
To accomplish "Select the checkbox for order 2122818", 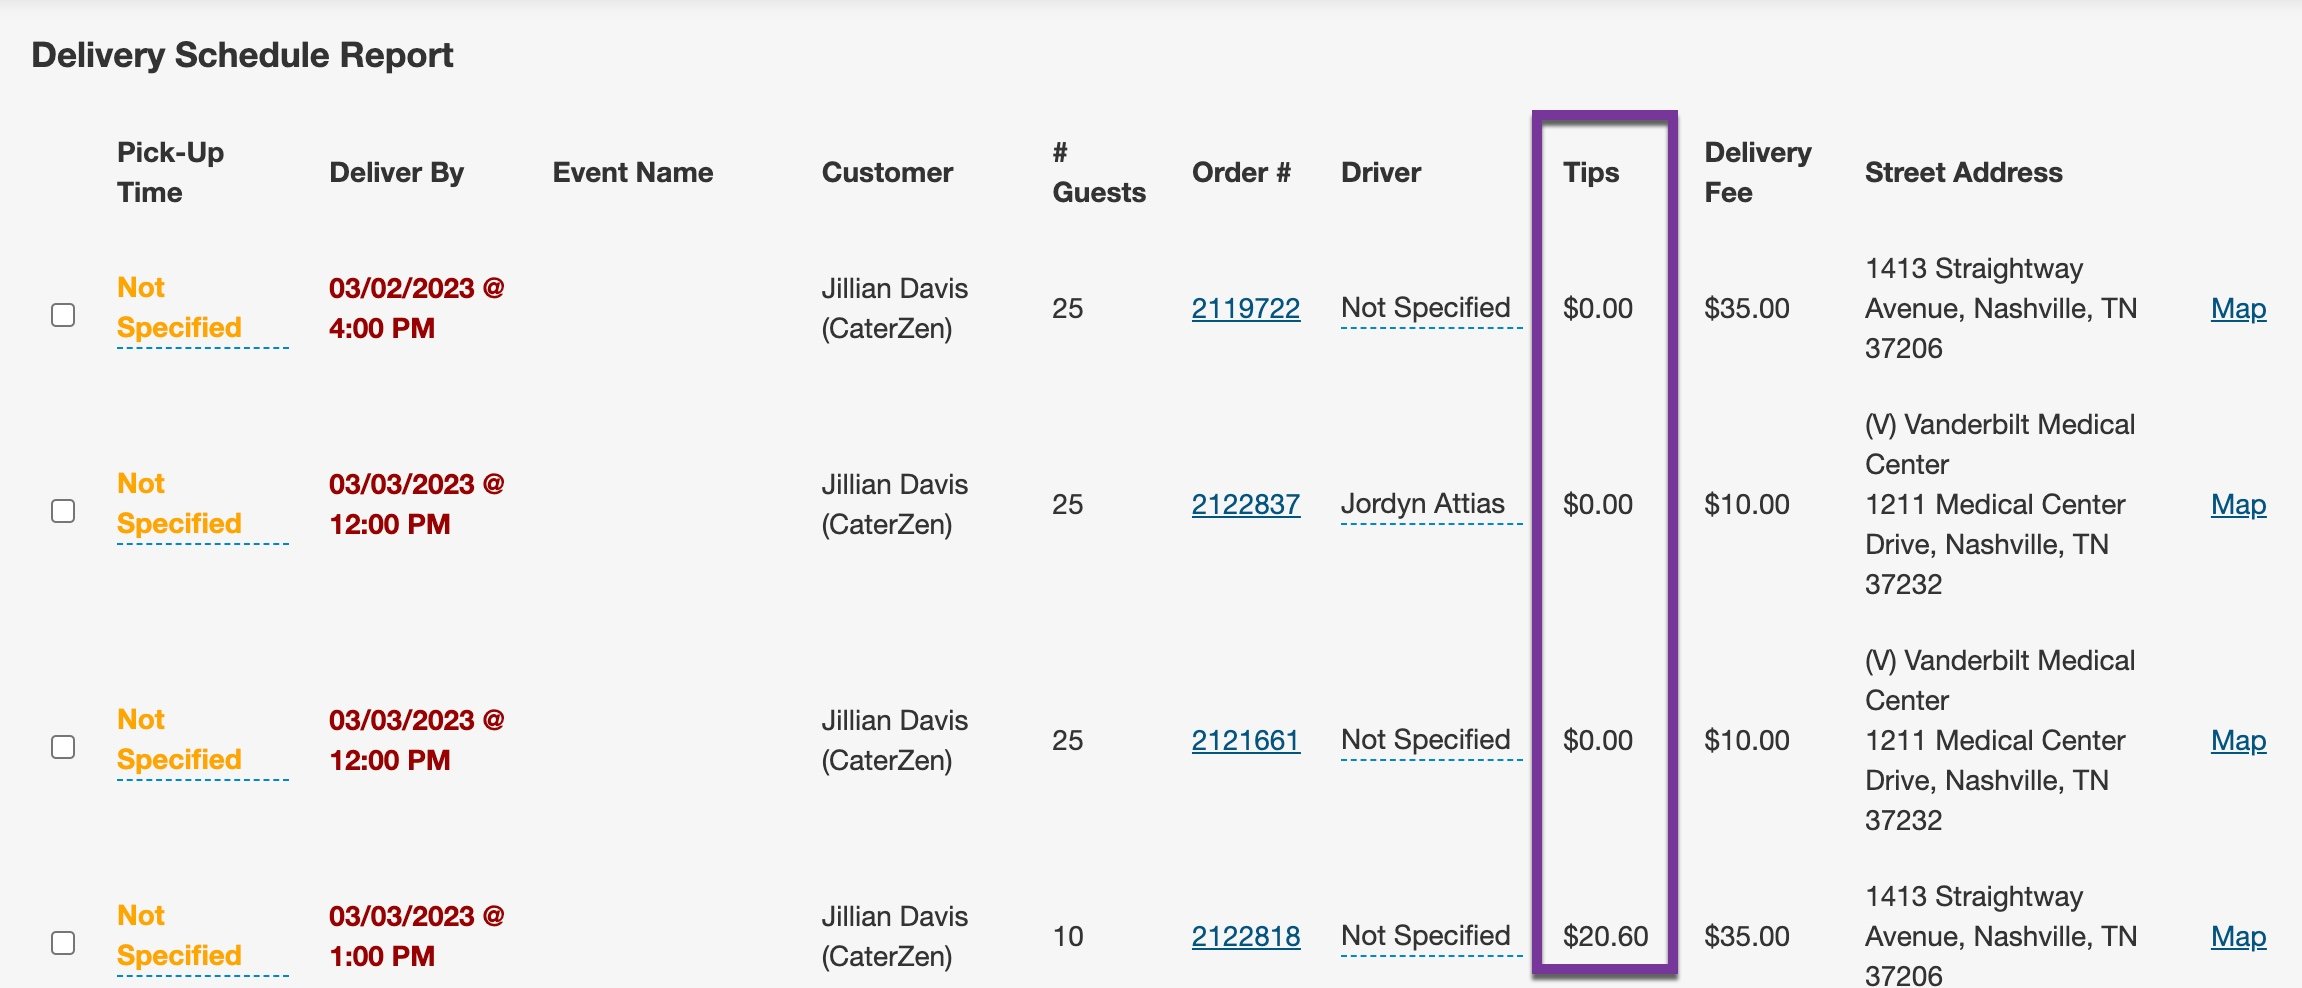I will click(x=62, y=944).
